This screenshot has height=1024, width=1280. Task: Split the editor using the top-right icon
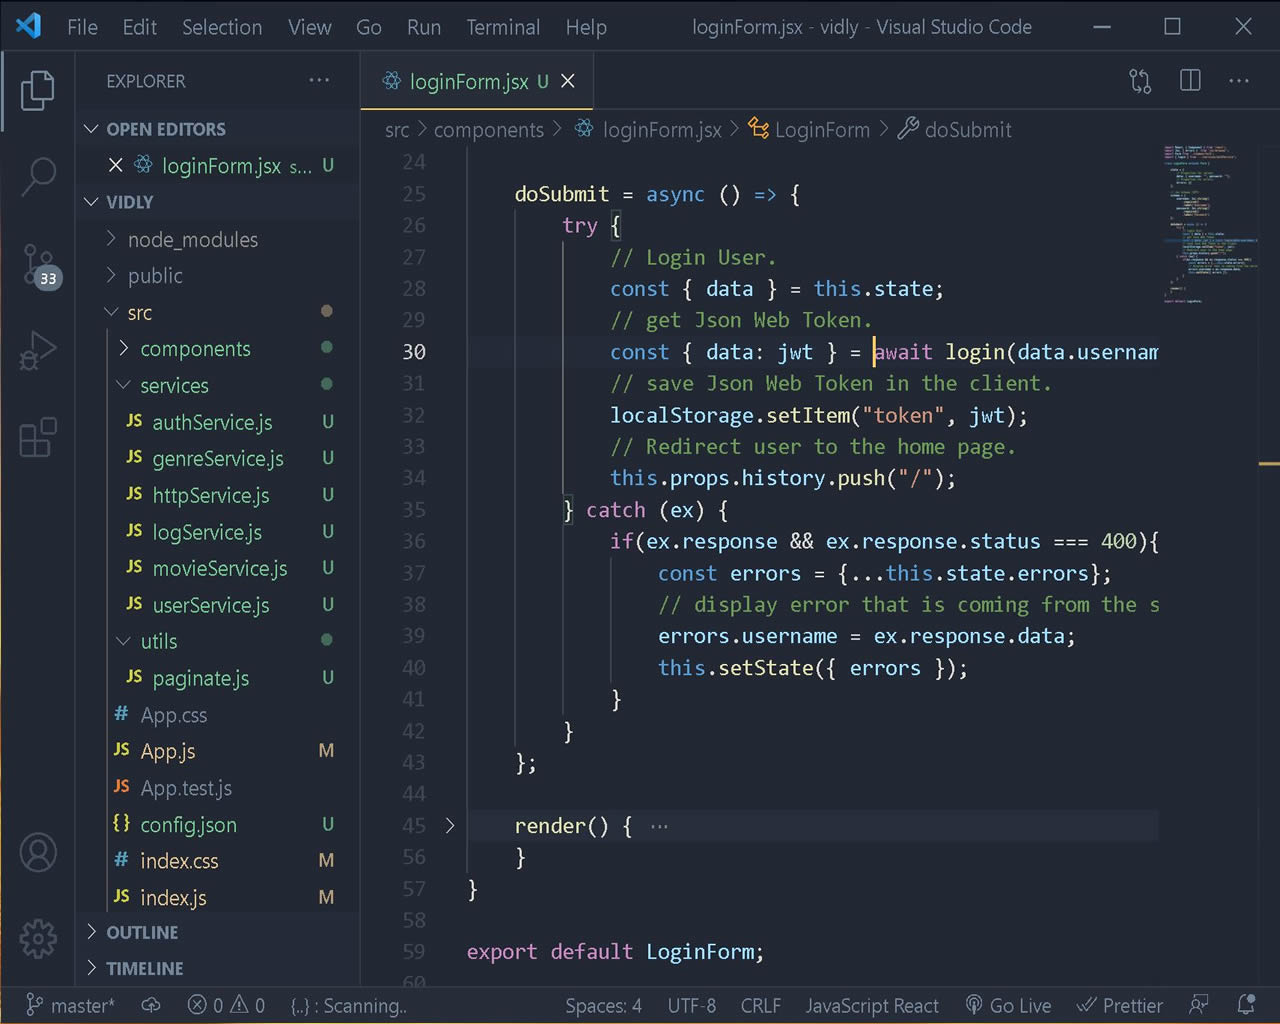(1189, 80)
